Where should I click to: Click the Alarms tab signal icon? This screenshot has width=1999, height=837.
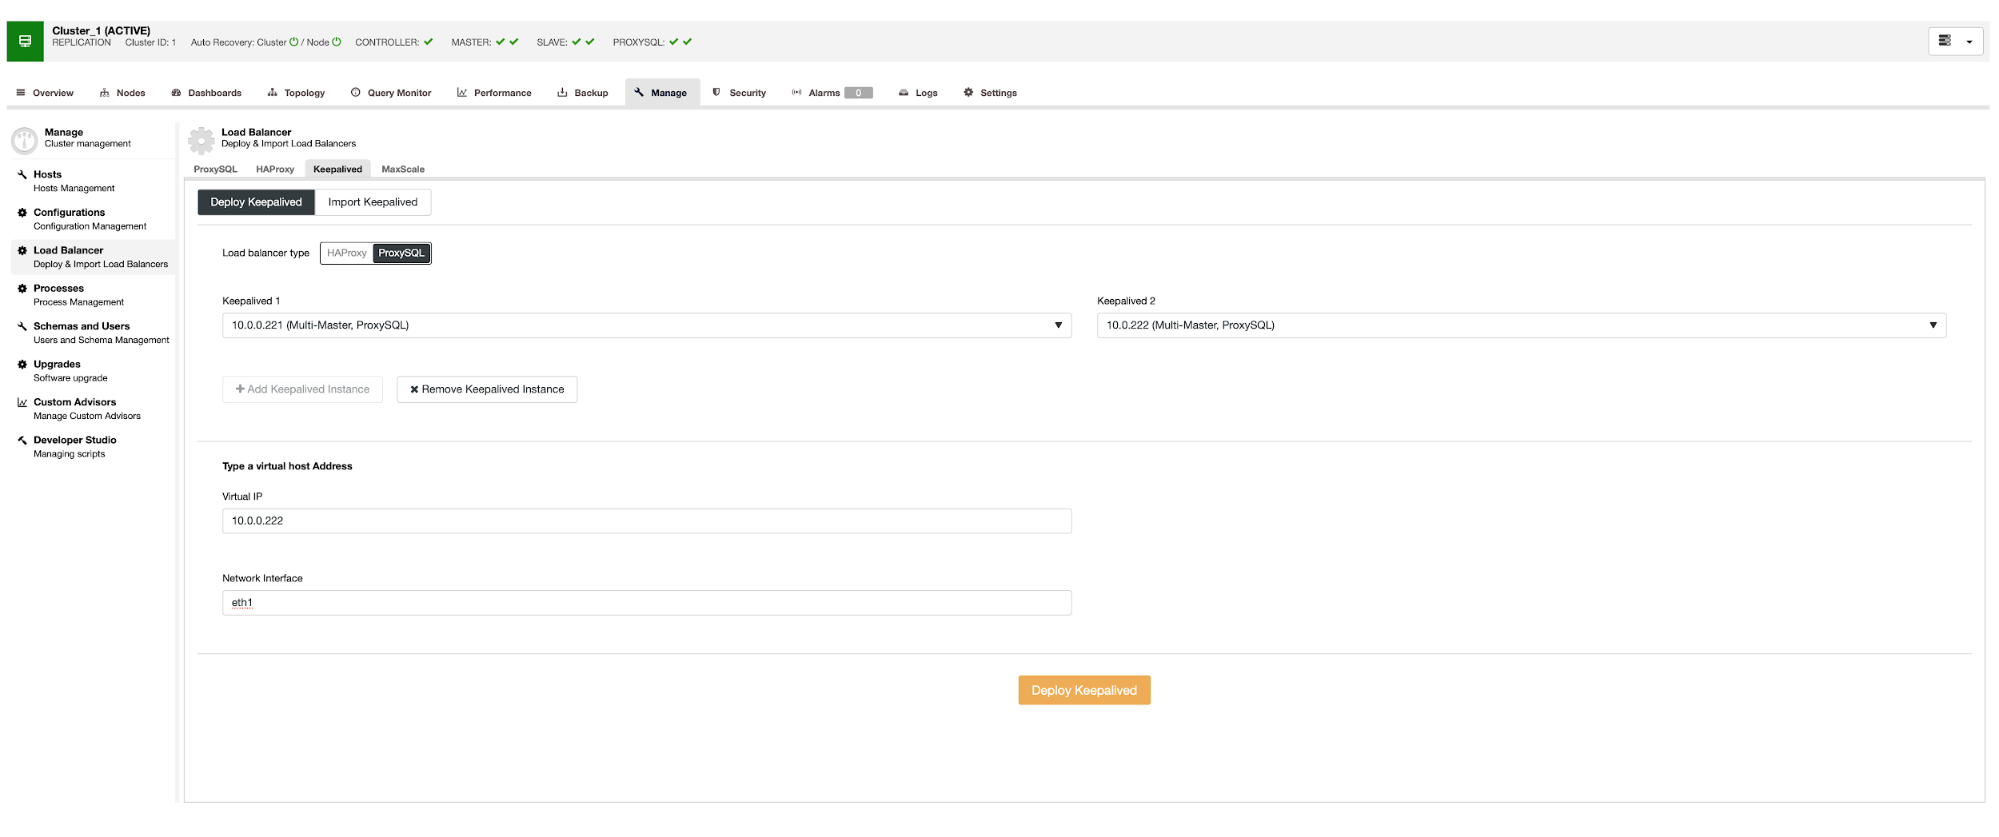797,93
